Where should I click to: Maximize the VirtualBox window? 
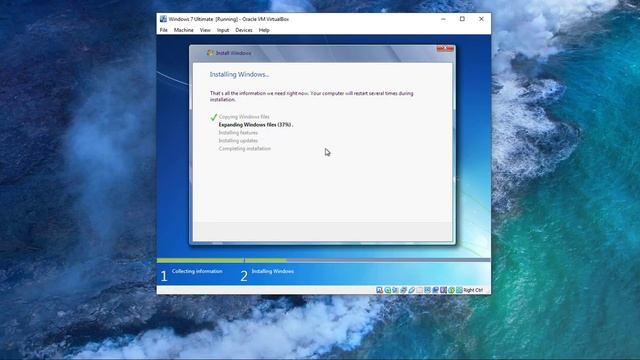462,19
